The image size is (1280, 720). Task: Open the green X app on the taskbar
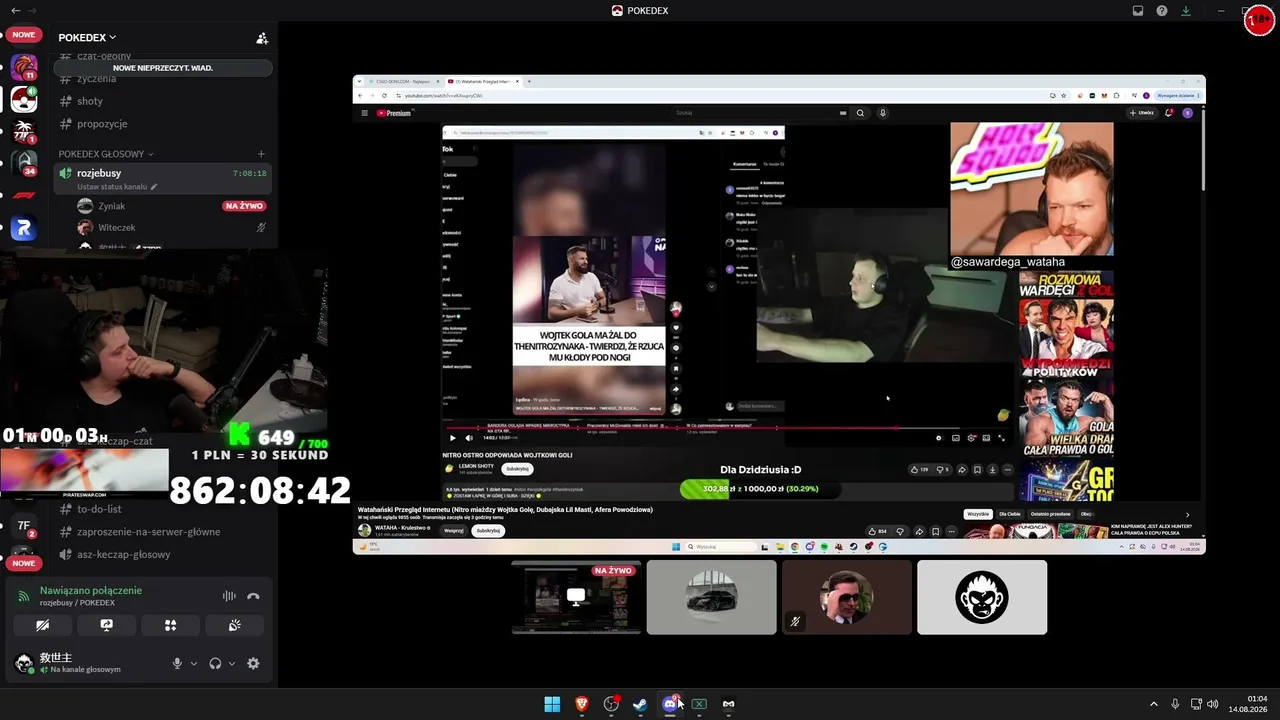coord(699,704)
